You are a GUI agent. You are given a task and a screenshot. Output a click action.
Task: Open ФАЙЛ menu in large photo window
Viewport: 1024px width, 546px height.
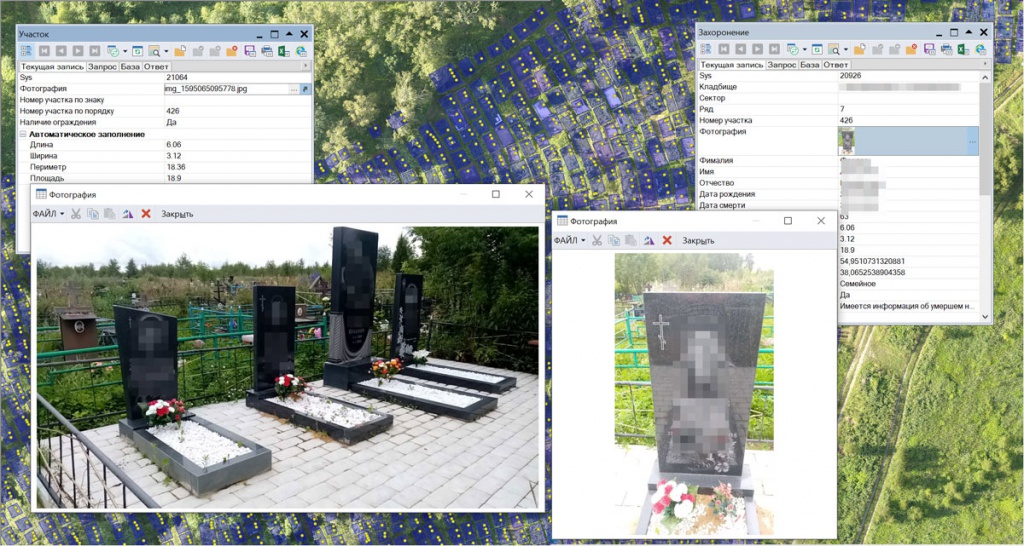point(48,214)
